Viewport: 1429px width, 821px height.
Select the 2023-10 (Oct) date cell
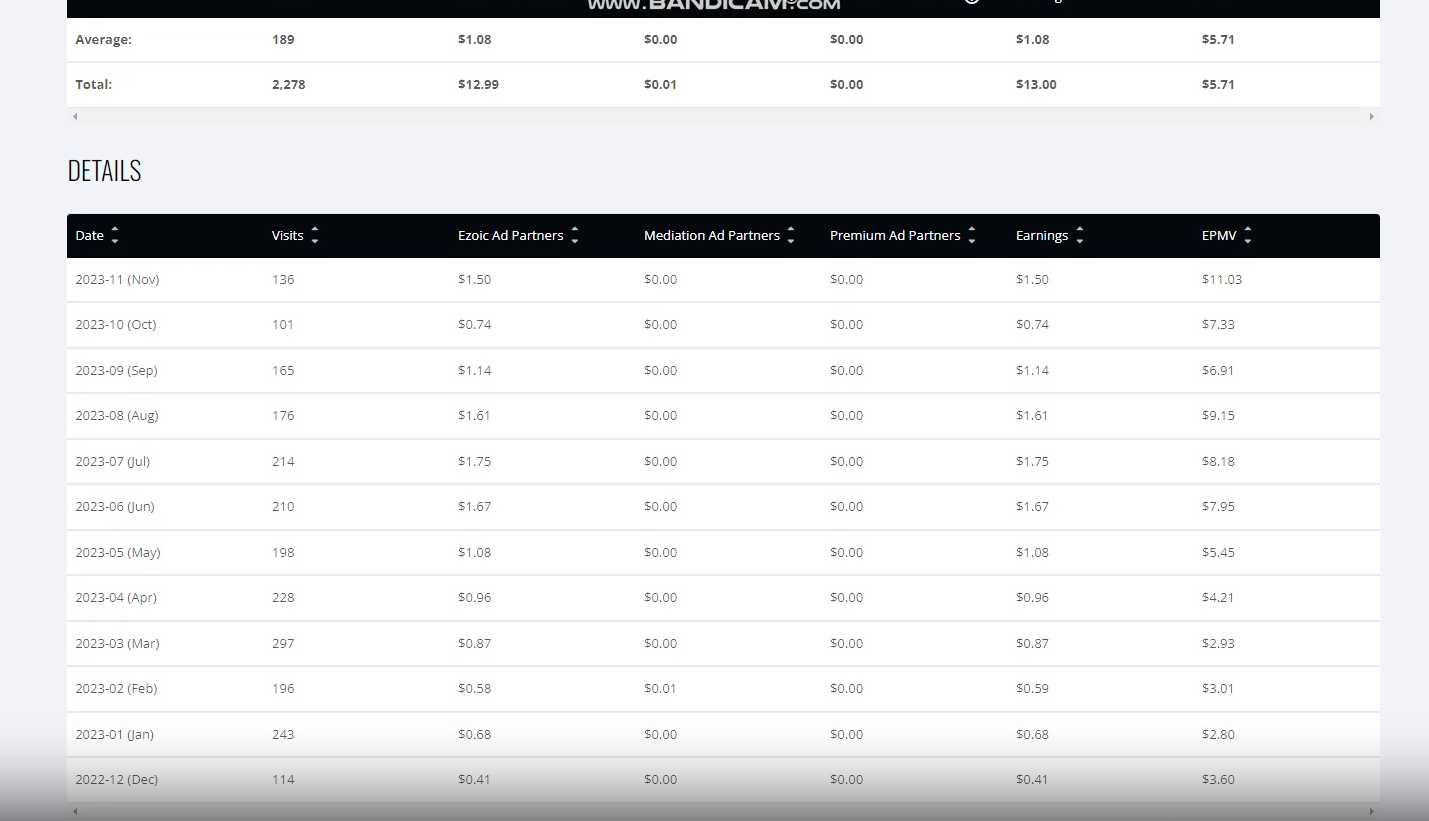tap(116, 325)
